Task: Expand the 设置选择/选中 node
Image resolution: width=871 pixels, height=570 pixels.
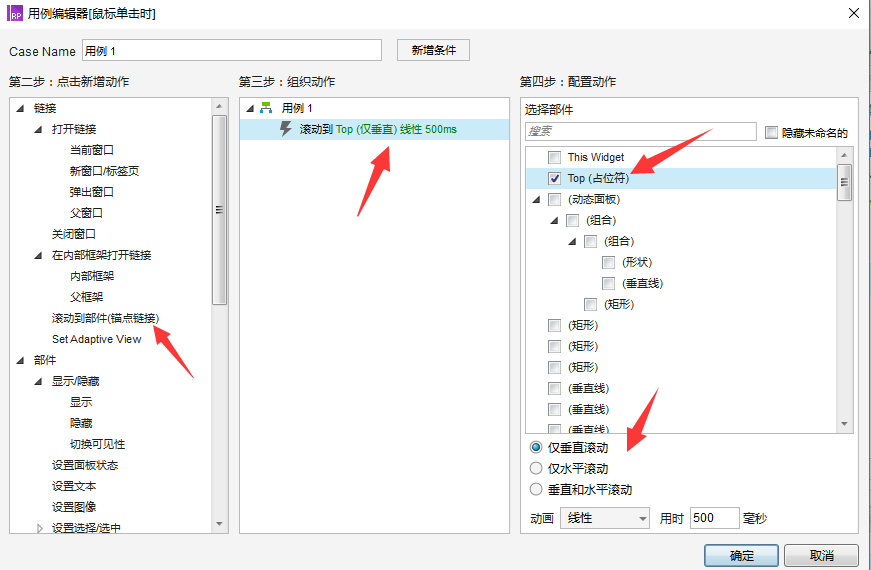Action: [39, 528]
